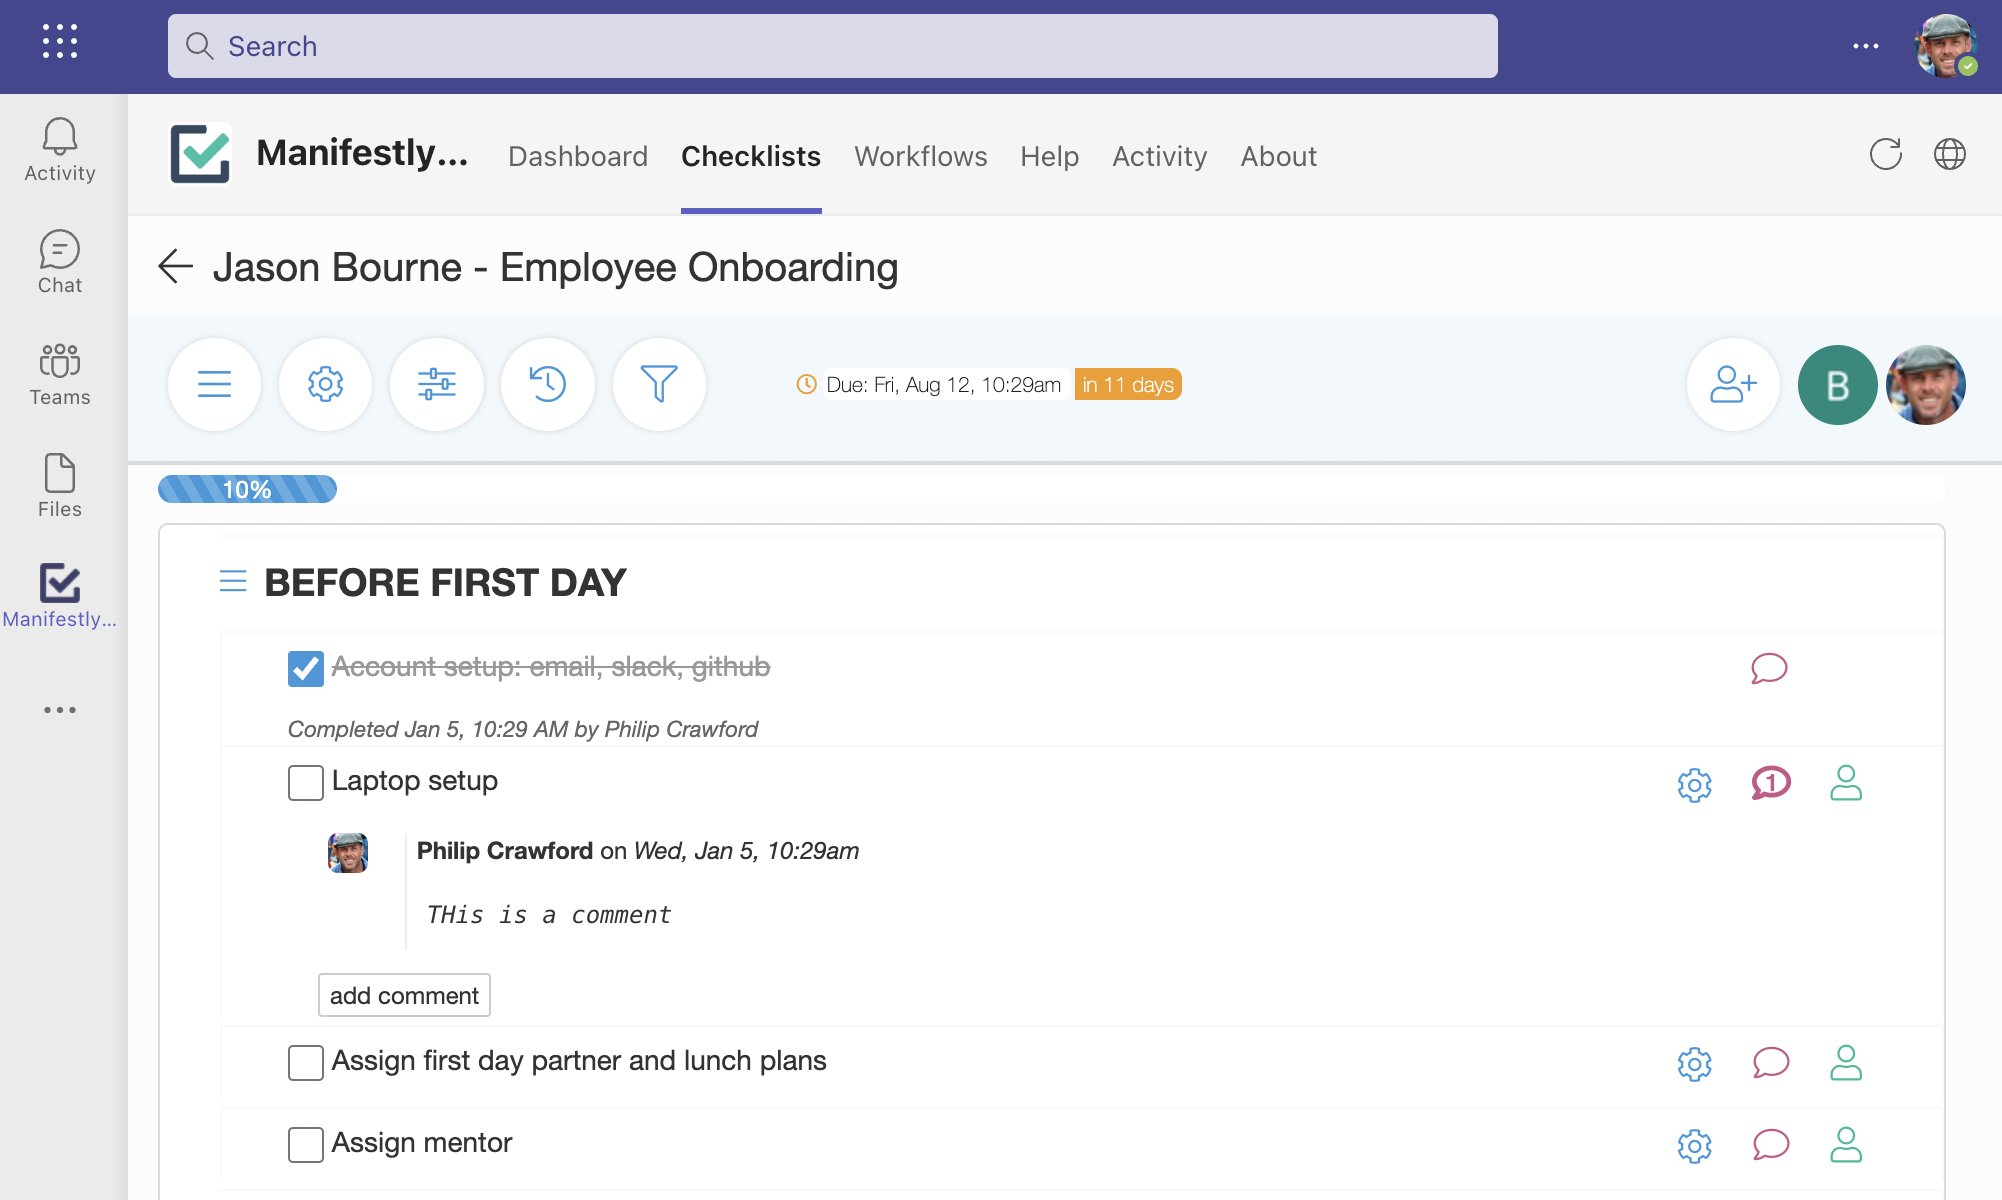
Task: Collapse the BEFORE FIRST DAY section
Action: [232, 581]
